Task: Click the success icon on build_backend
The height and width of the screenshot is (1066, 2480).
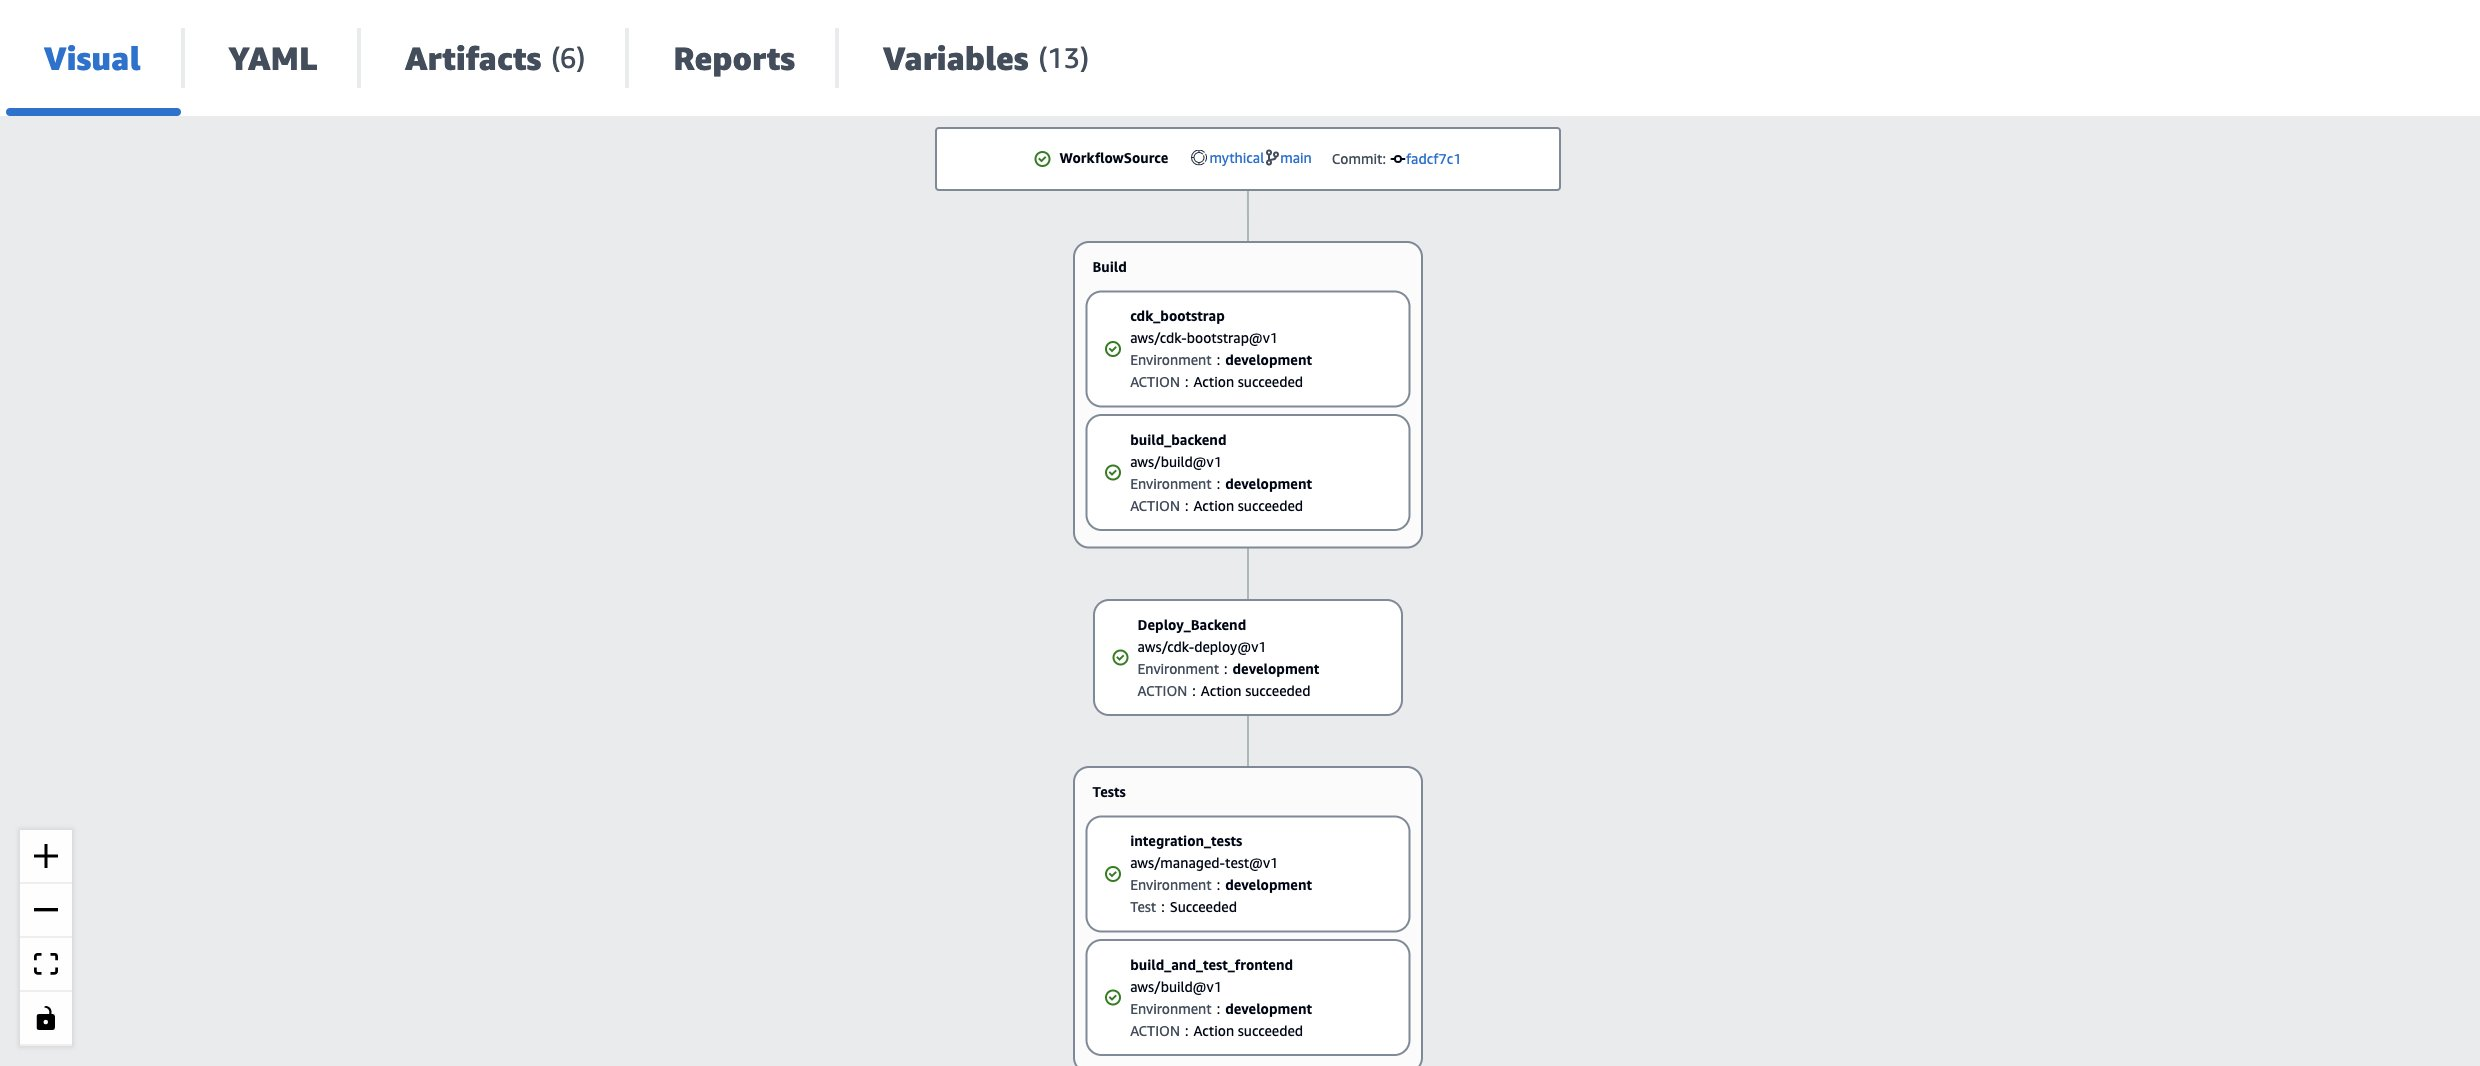Action: click(x=1114, y=472)
